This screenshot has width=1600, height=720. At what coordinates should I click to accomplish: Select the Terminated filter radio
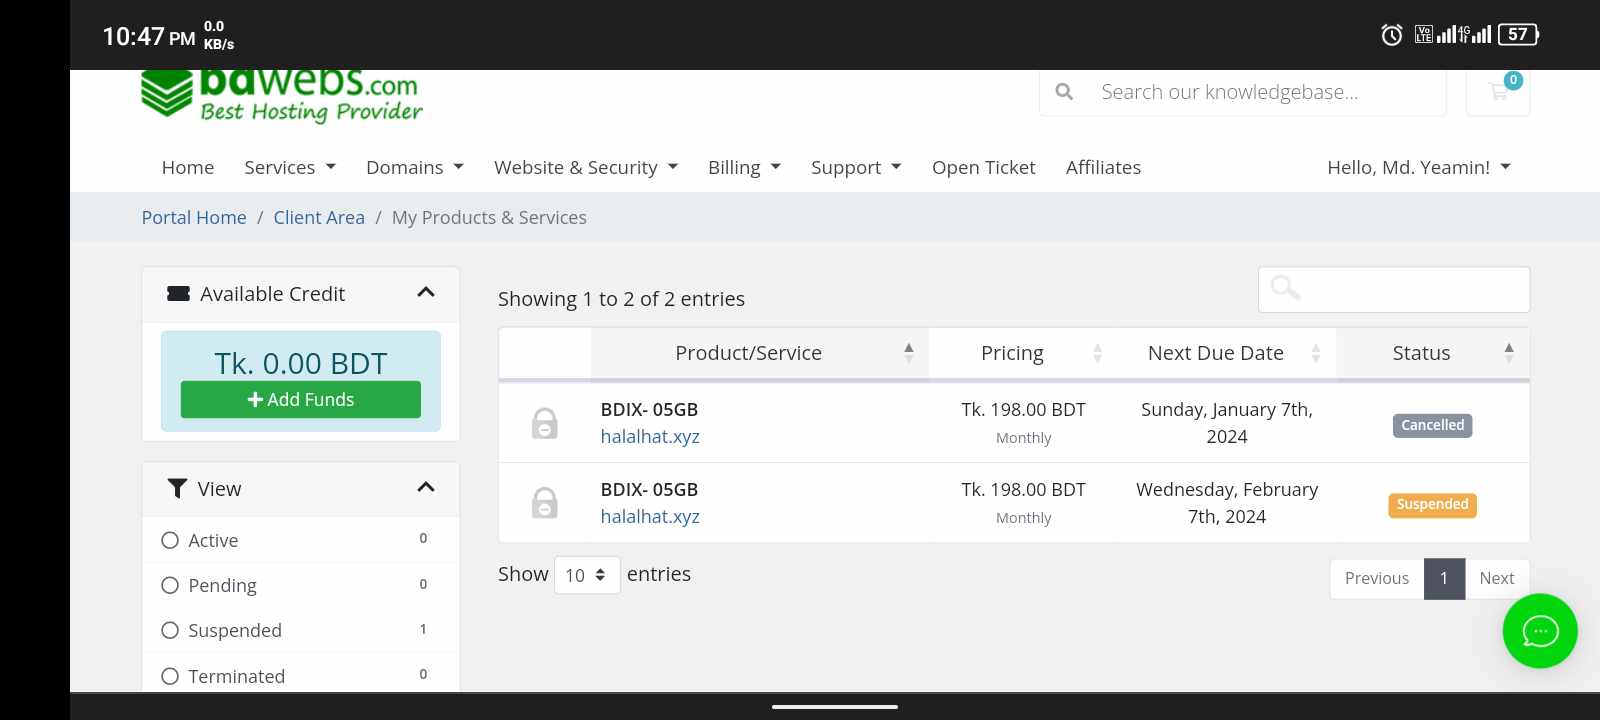point(170,676)
